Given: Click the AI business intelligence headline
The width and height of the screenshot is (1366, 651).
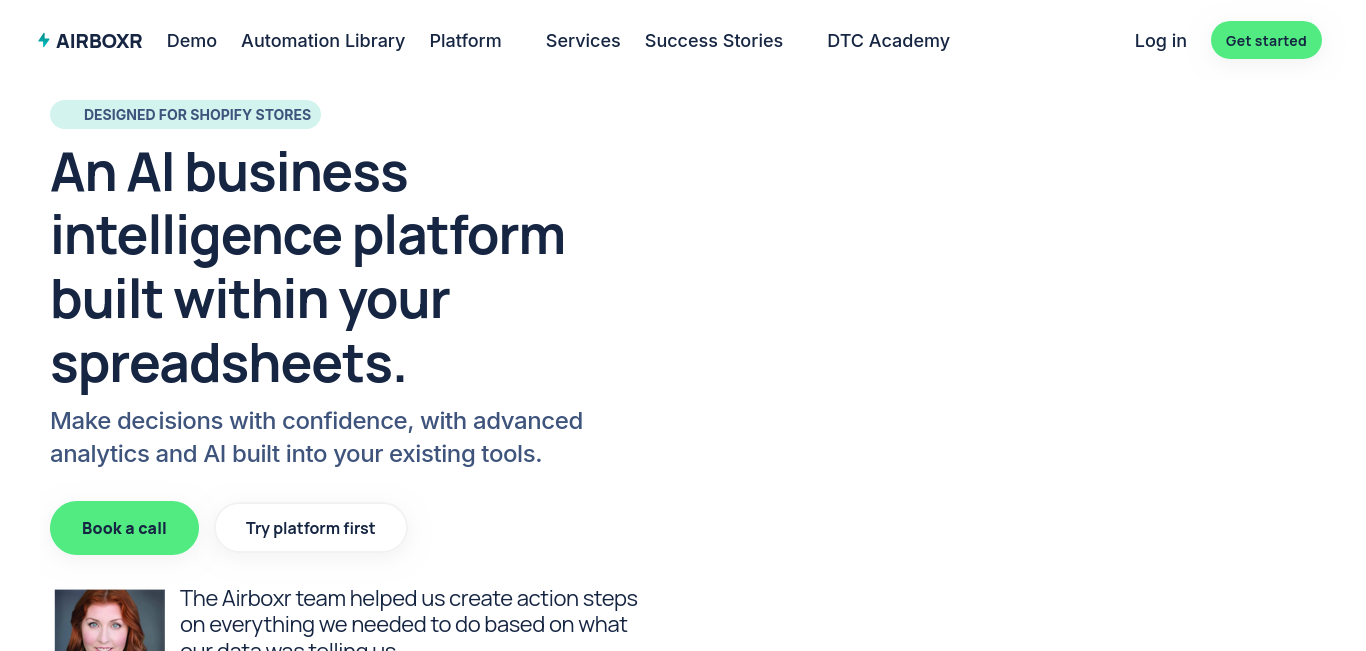Looking at the screenshot, I should coord(308,267).
